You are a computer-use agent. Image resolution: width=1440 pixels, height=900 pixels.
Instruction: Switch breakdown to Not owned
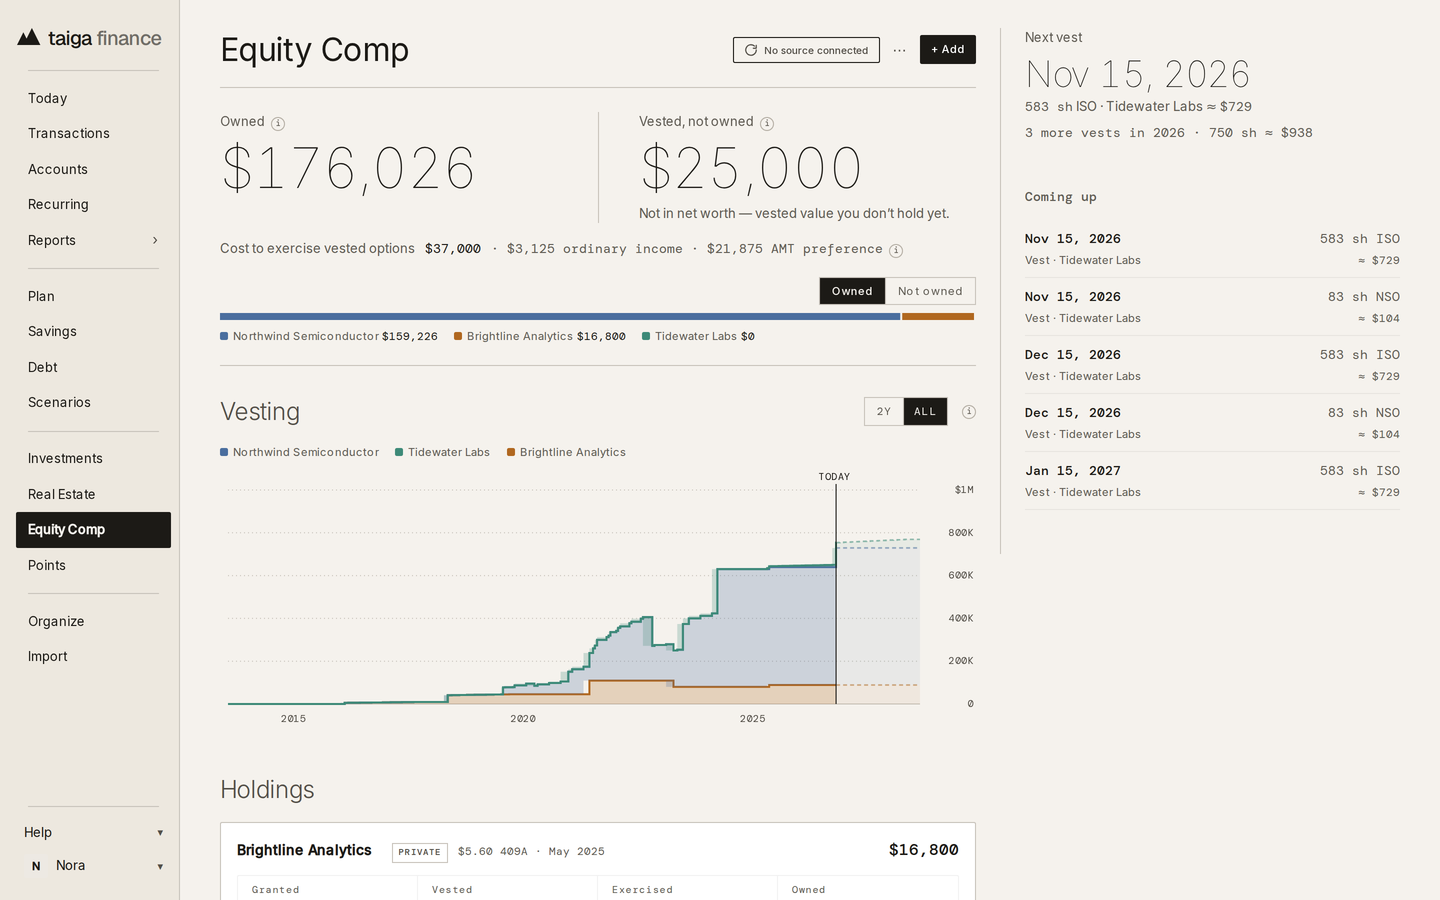coord(930,291)
